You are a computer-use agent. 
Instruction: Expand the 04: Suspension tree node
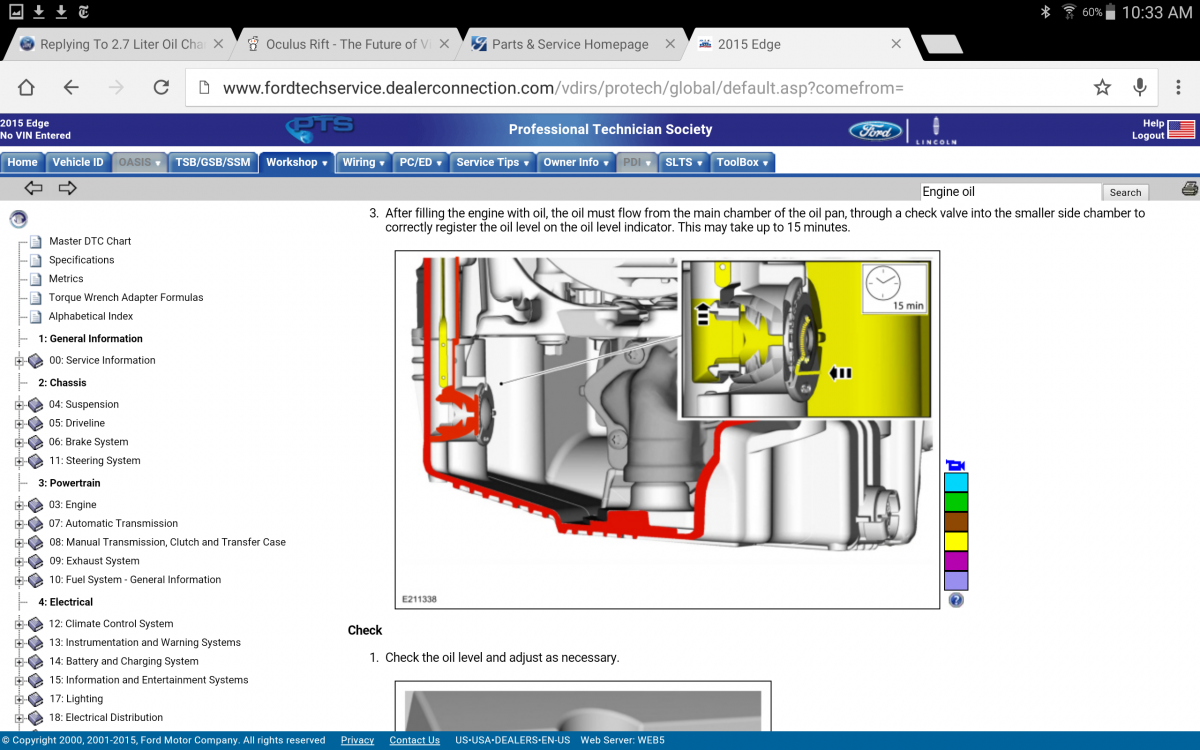click(x=19, y=405)
